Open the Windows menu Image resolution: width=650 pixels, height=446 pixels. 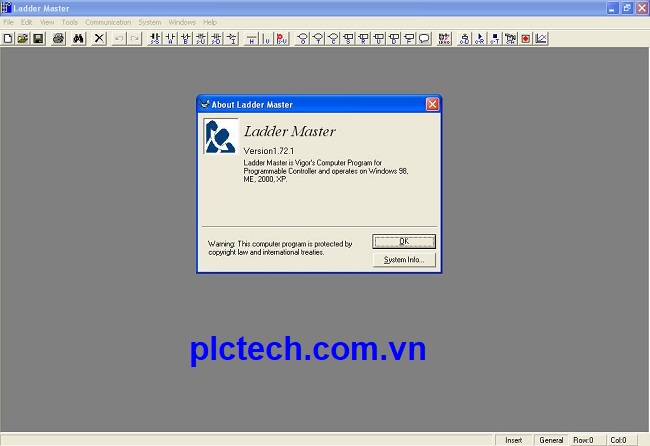click(x=182, y=22)
